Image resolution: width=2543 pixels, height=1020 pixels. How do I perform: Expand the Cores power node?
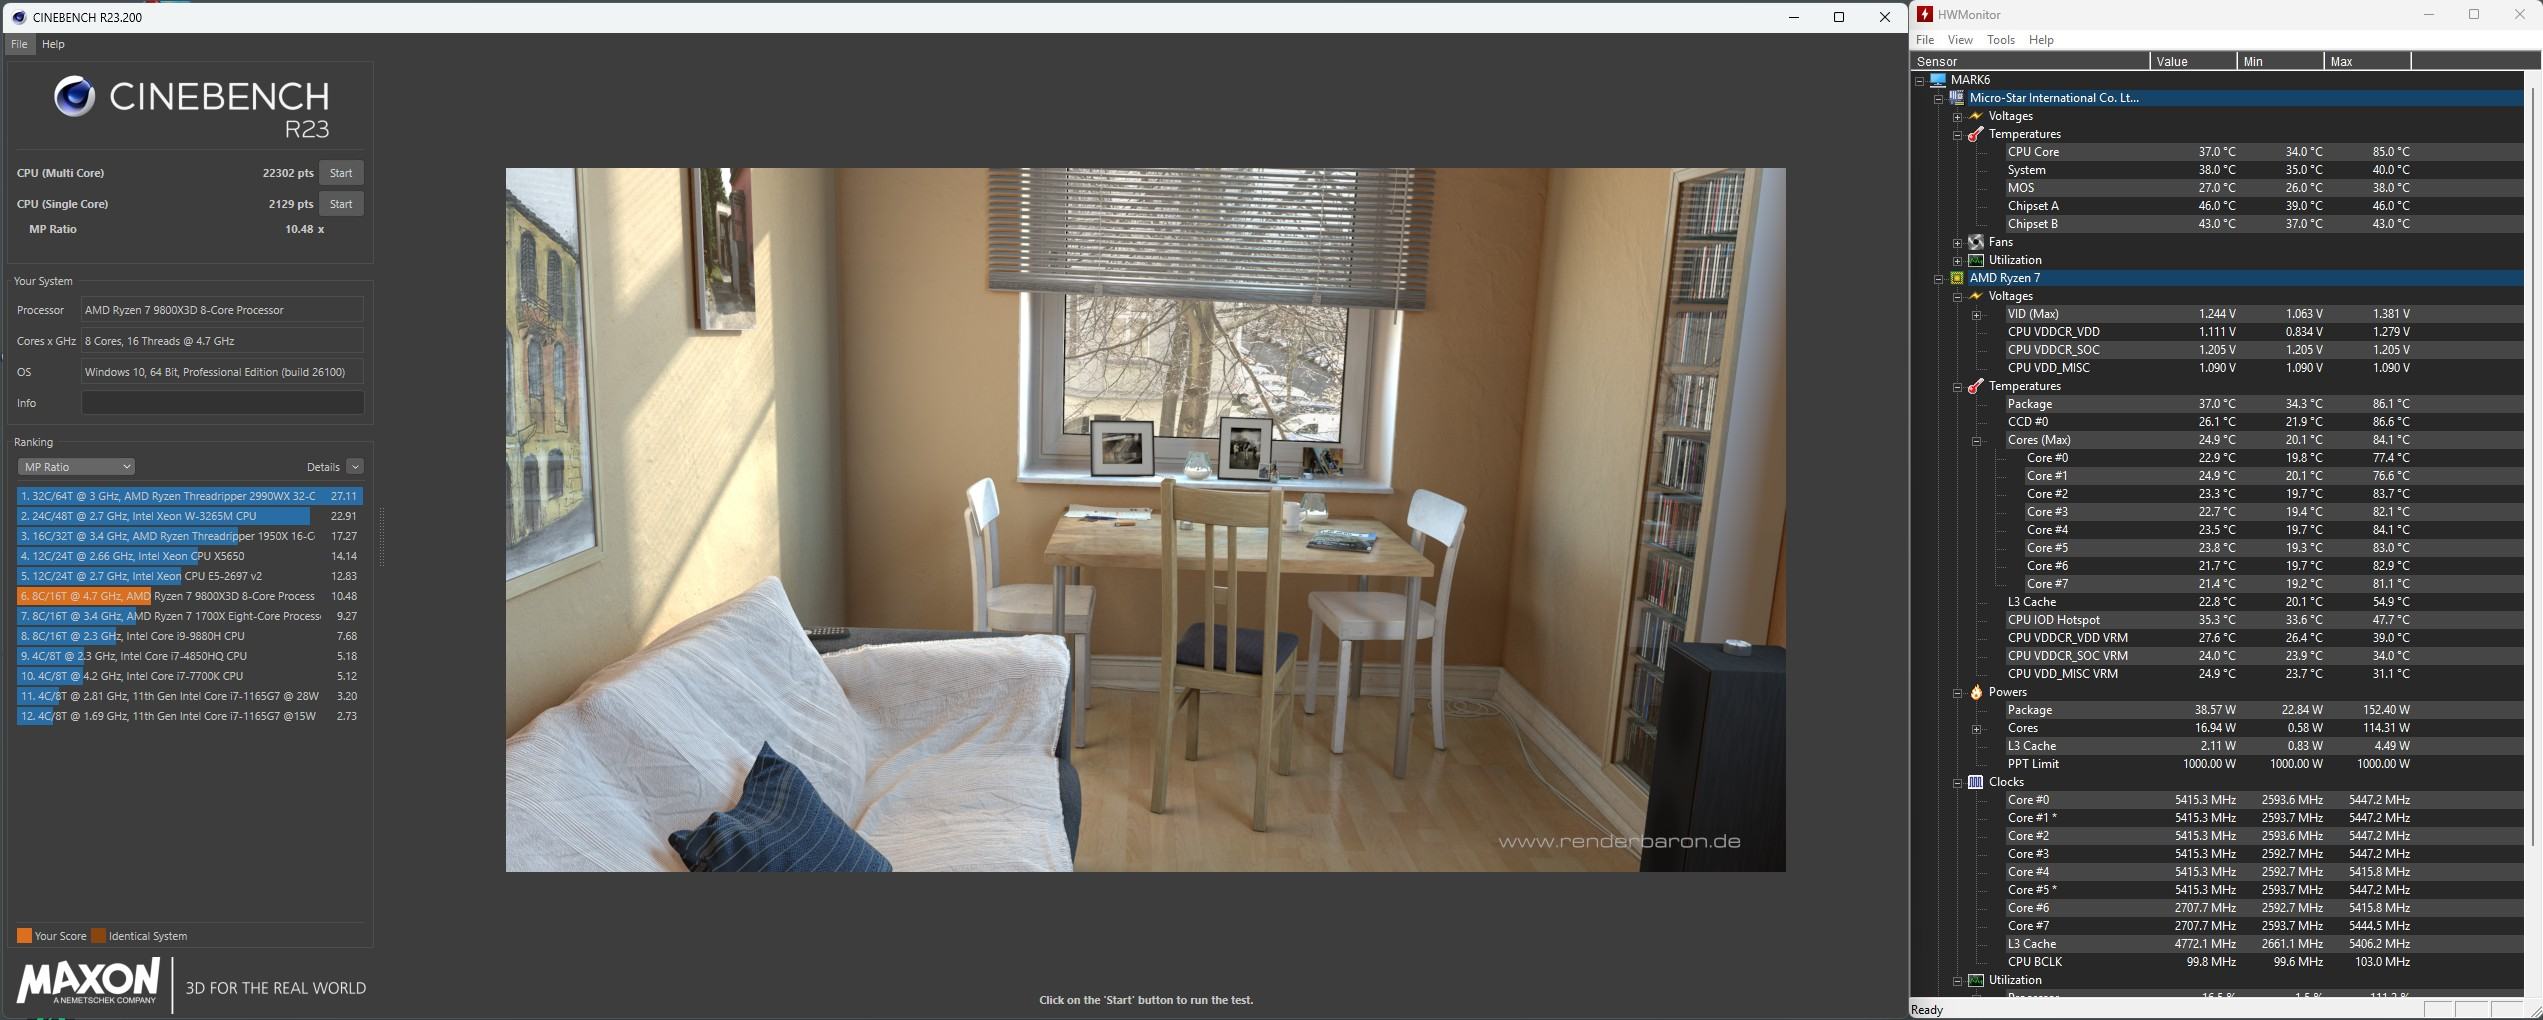[x=1976, y=728]
